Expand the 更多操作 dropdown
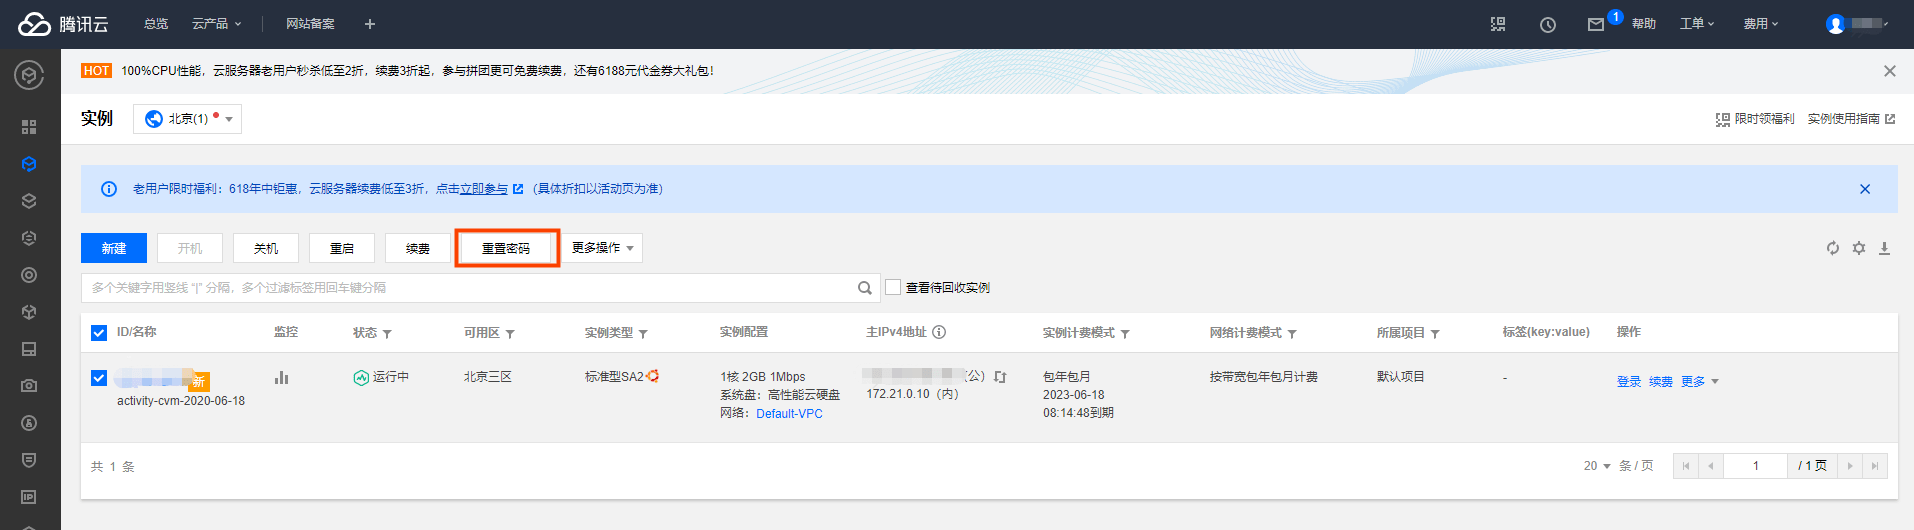The image size is (1914, 530). click(603, 248)
